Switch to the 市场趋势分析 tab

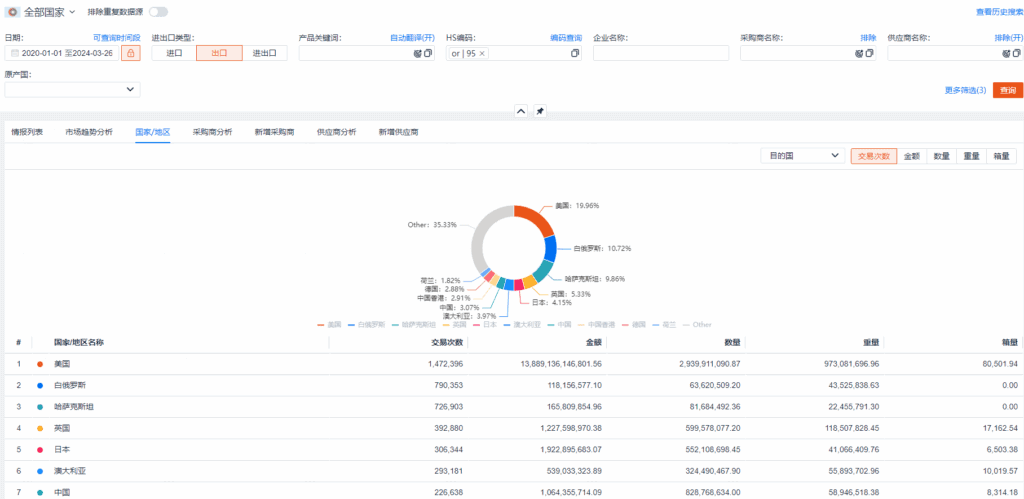pyautogui.click(x=89, y=132)
